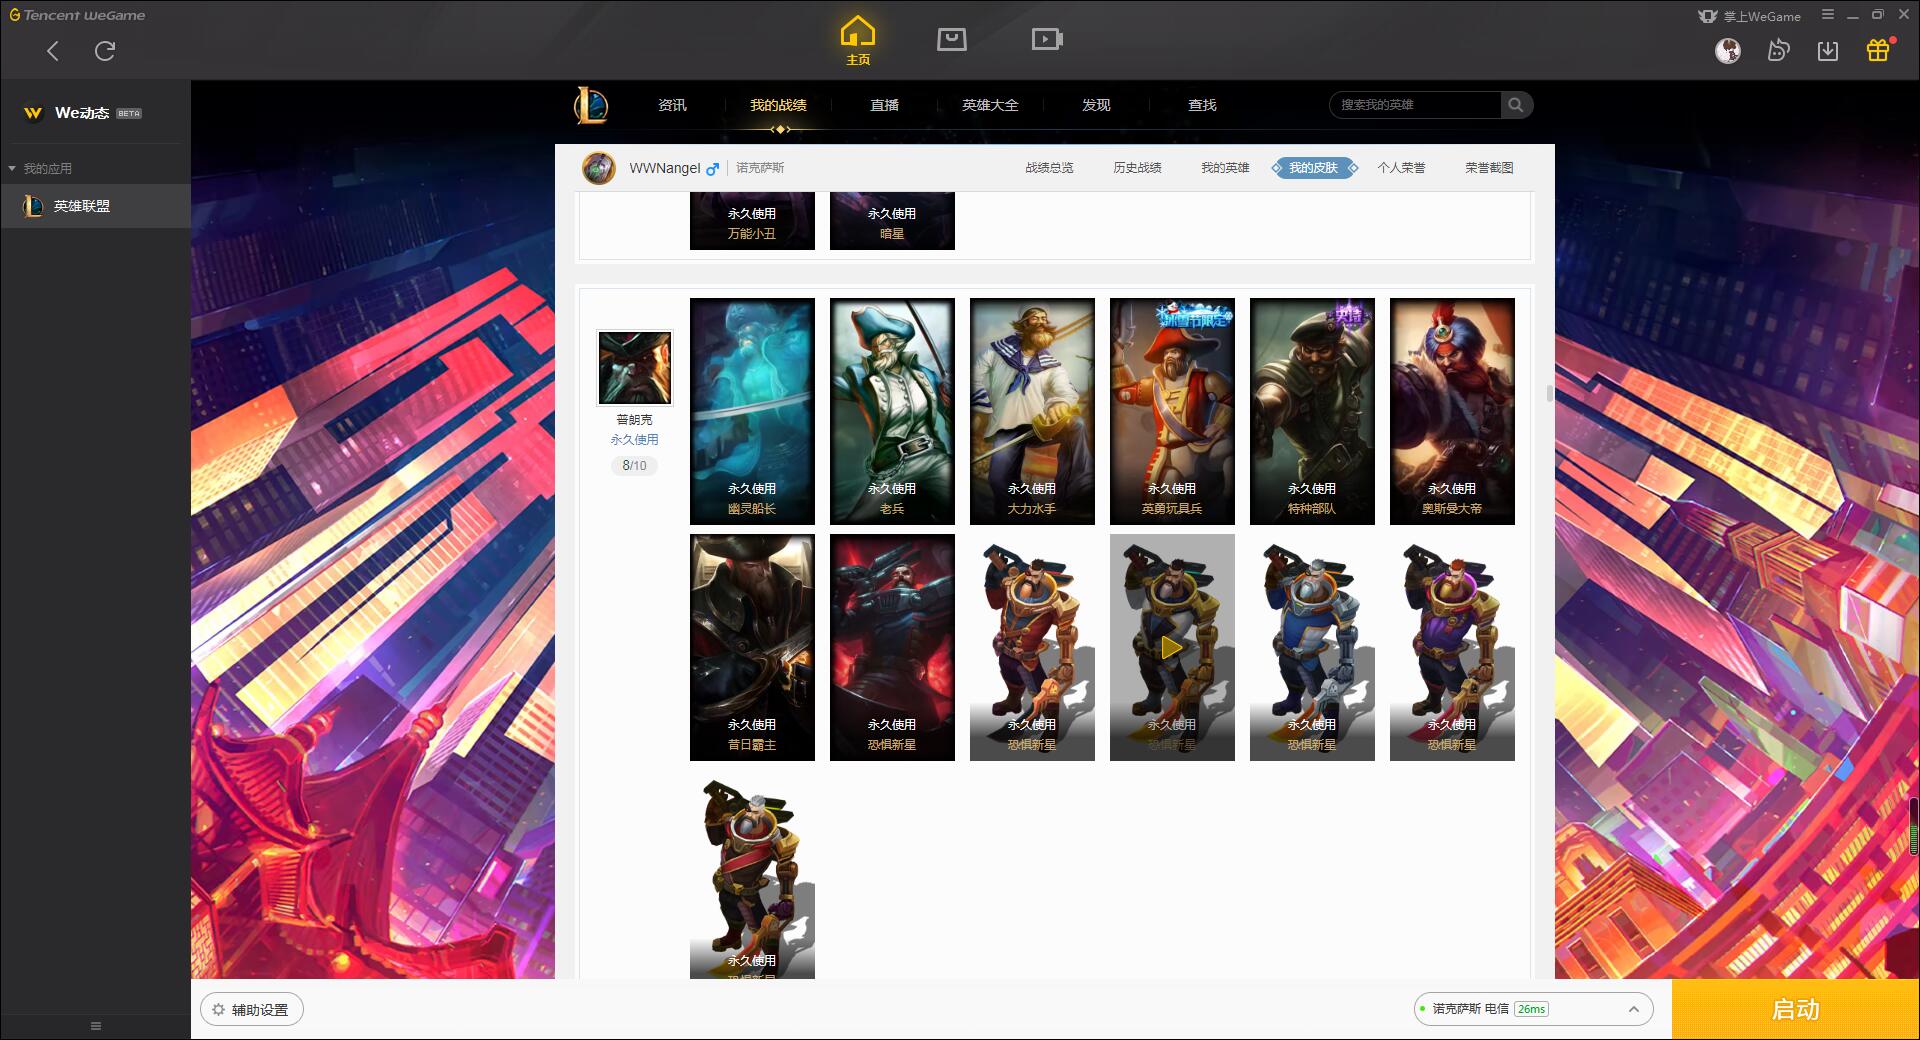Click the 掌上WeGame mobile icon
Screen dimensions: 1920x1040
1708,16
